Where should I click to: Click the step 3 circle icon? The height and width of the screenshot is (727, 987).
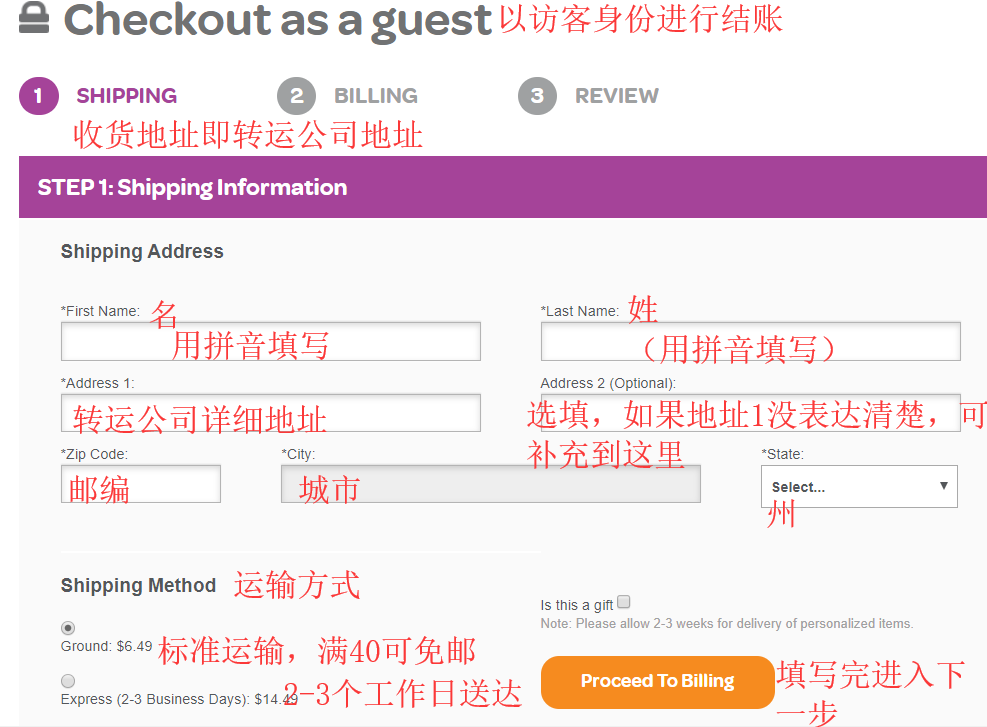click(x=537, y=96)
